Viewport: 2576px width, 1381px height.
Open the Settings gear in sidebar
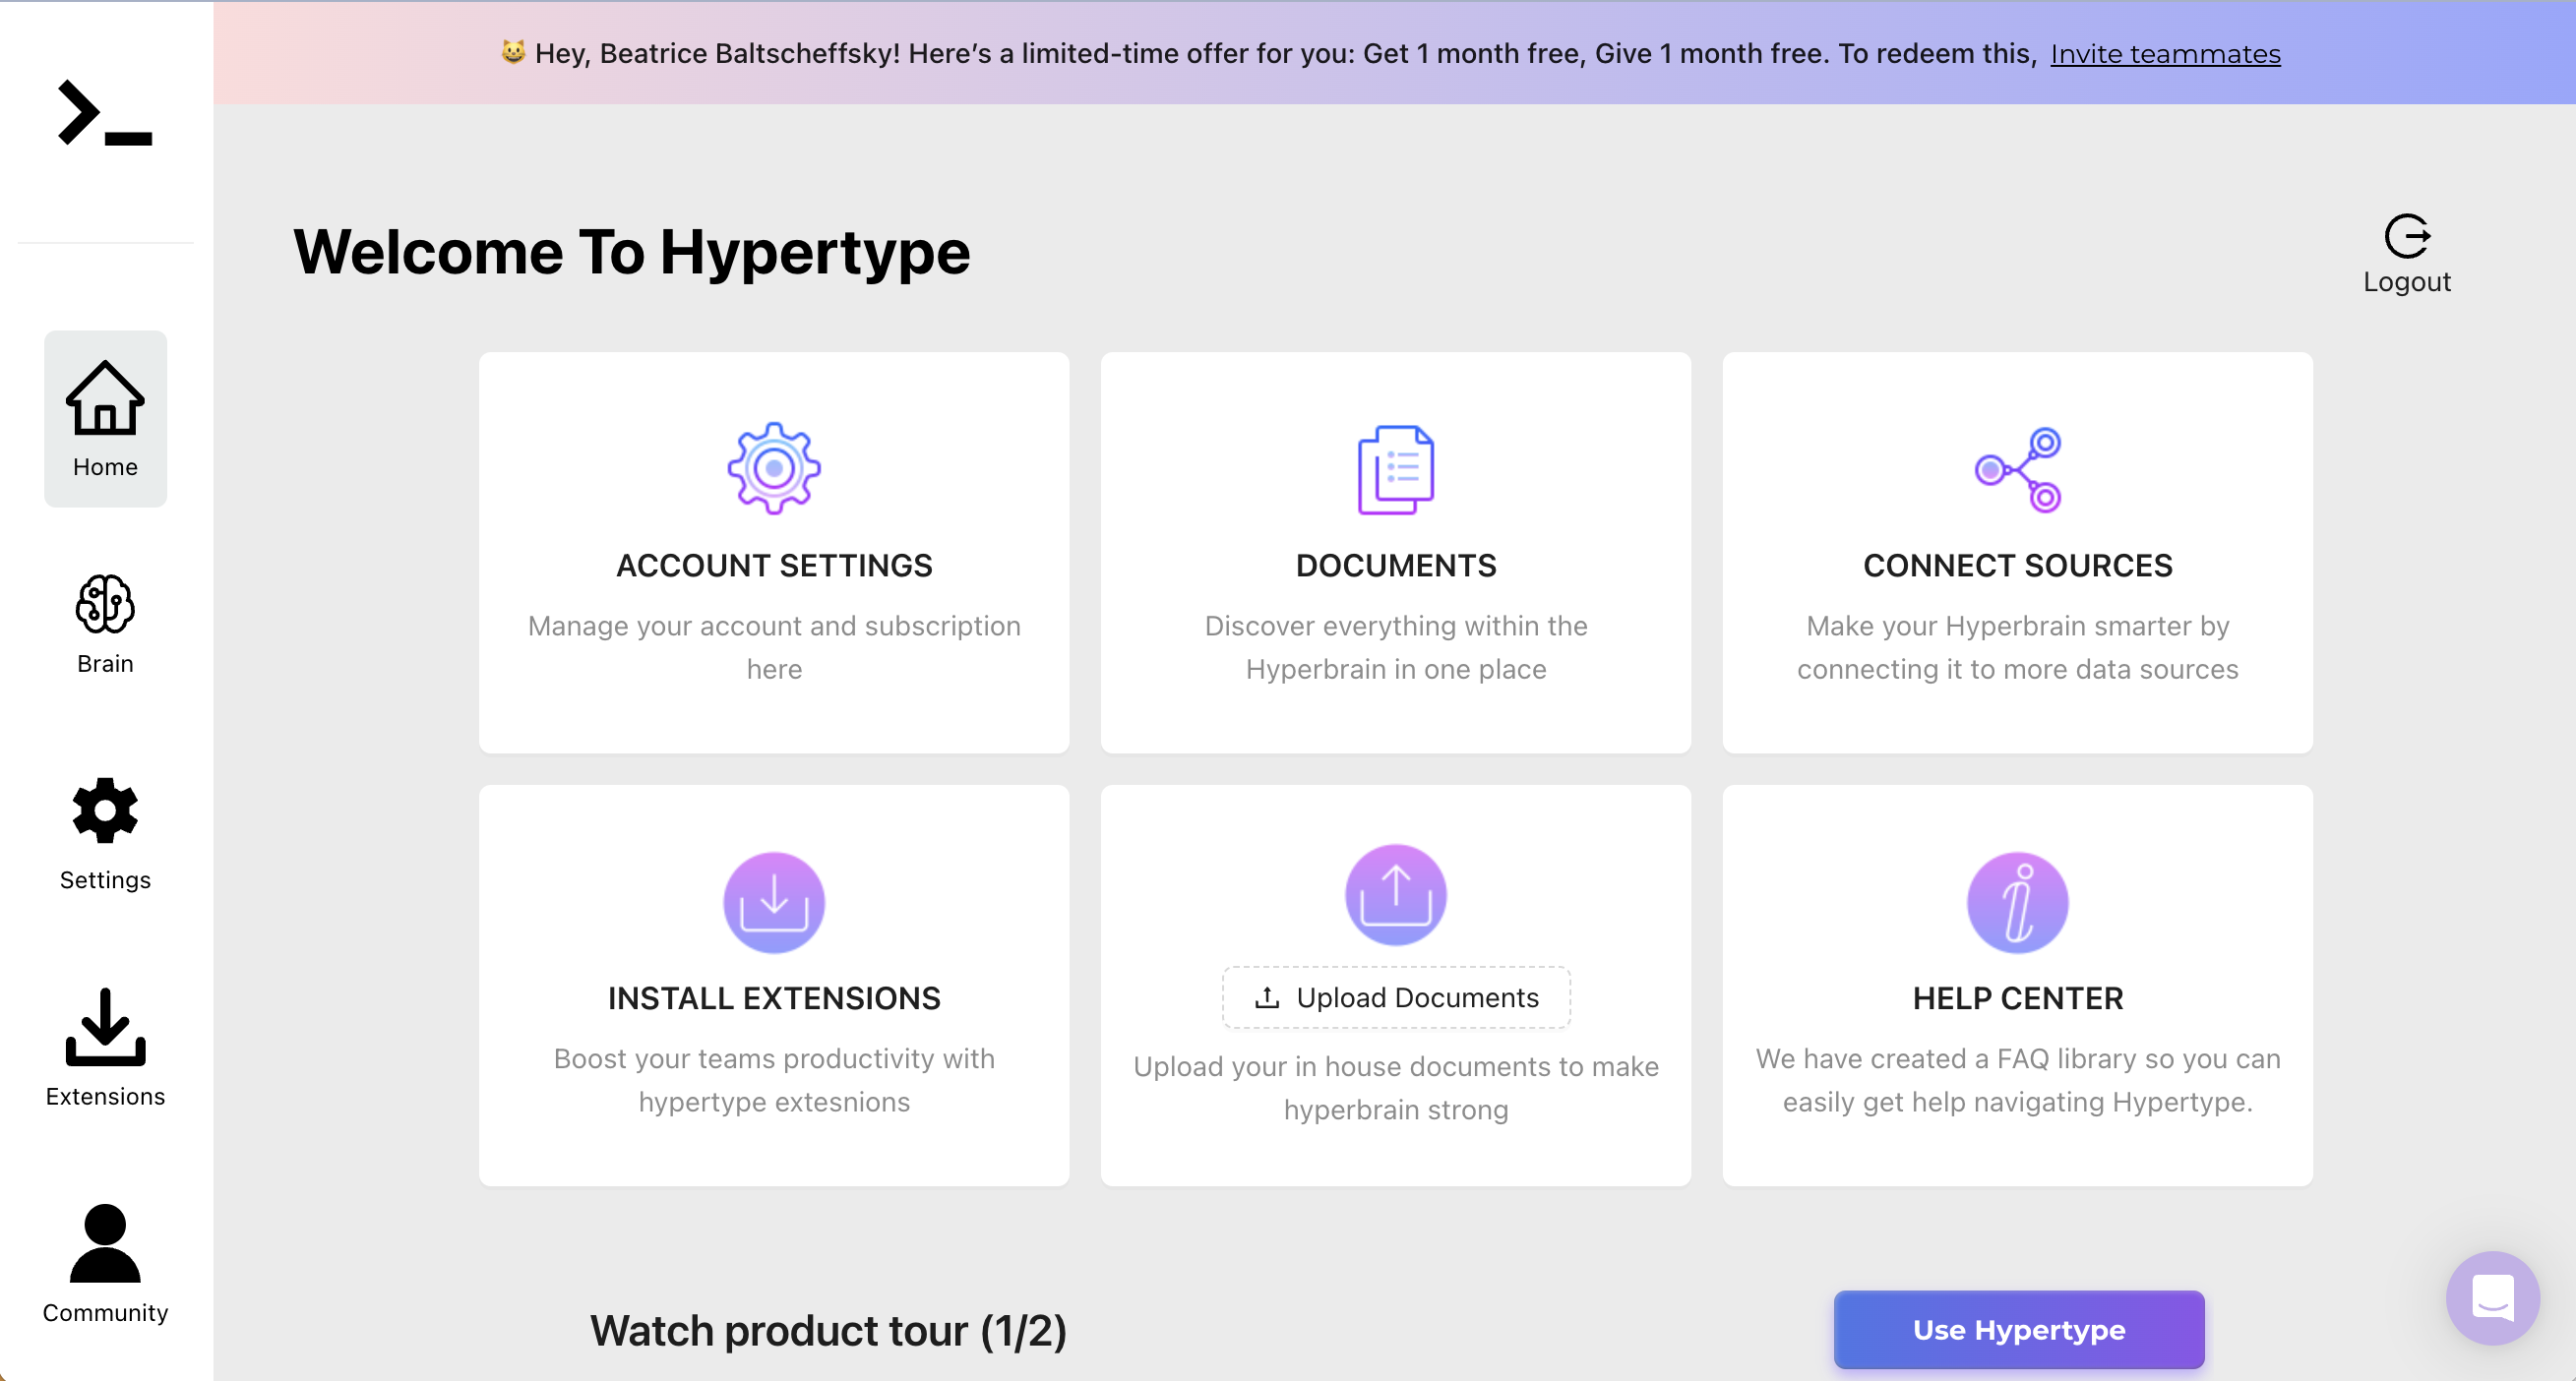105,810
